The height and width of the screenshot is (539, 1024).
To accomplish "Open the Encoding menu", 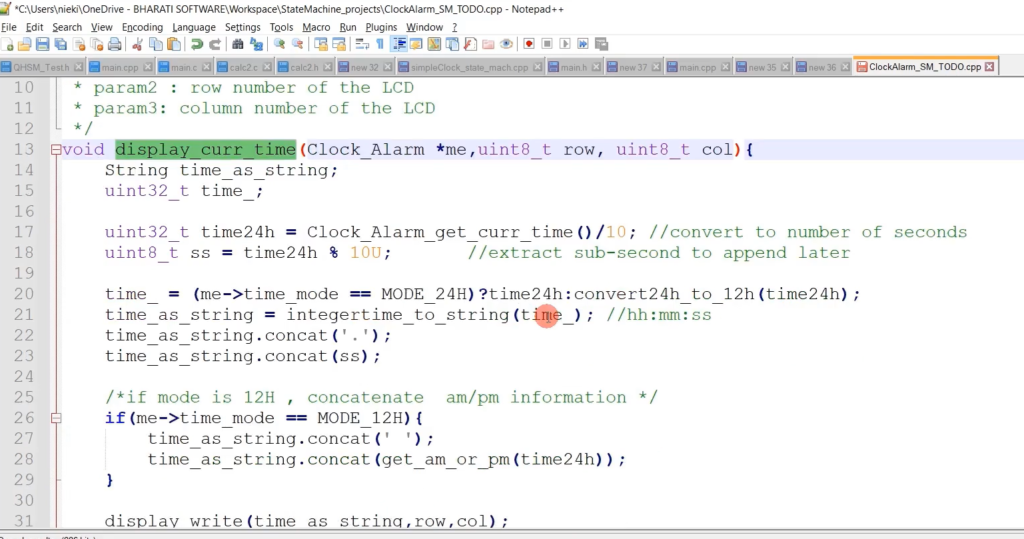I will [x=141, y=27].
